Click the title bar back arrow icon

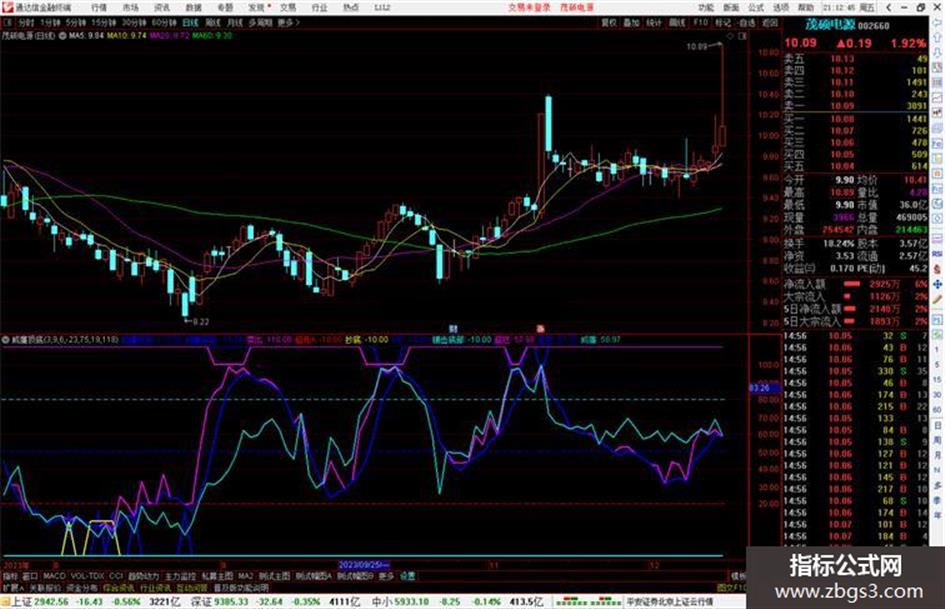[x=888, y=8]
